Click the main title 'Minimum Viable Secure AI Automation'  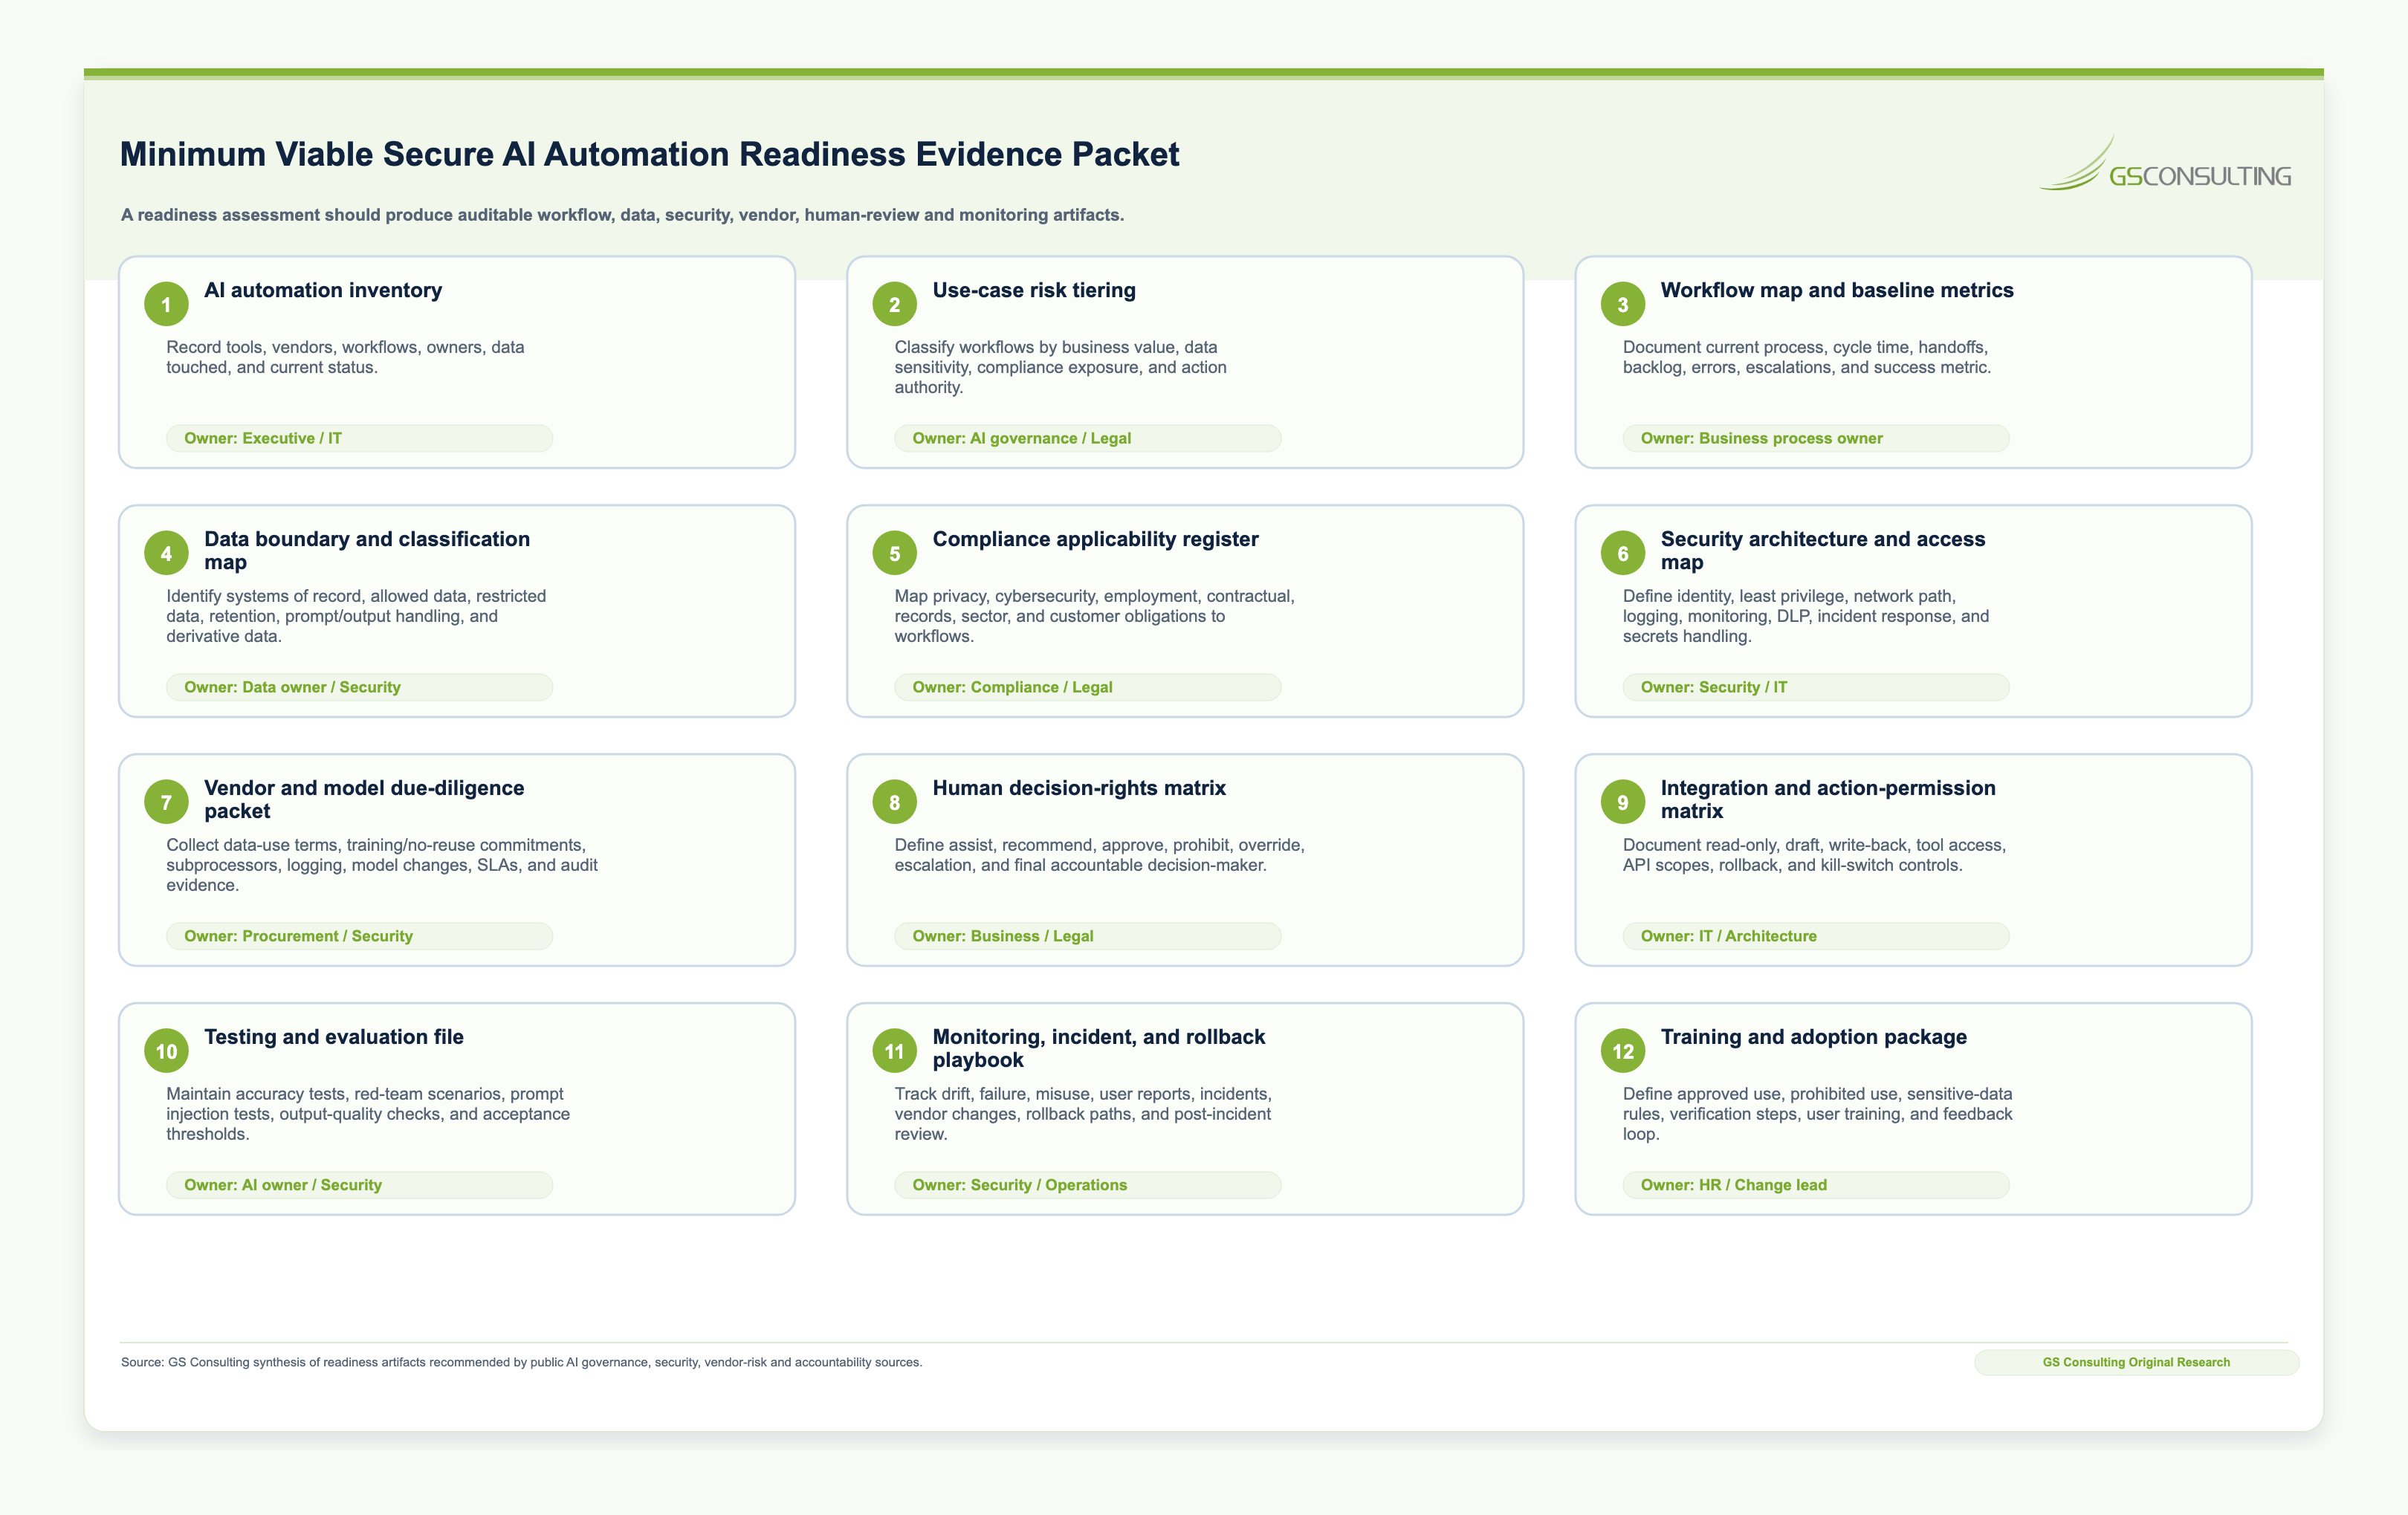[649, 154]
